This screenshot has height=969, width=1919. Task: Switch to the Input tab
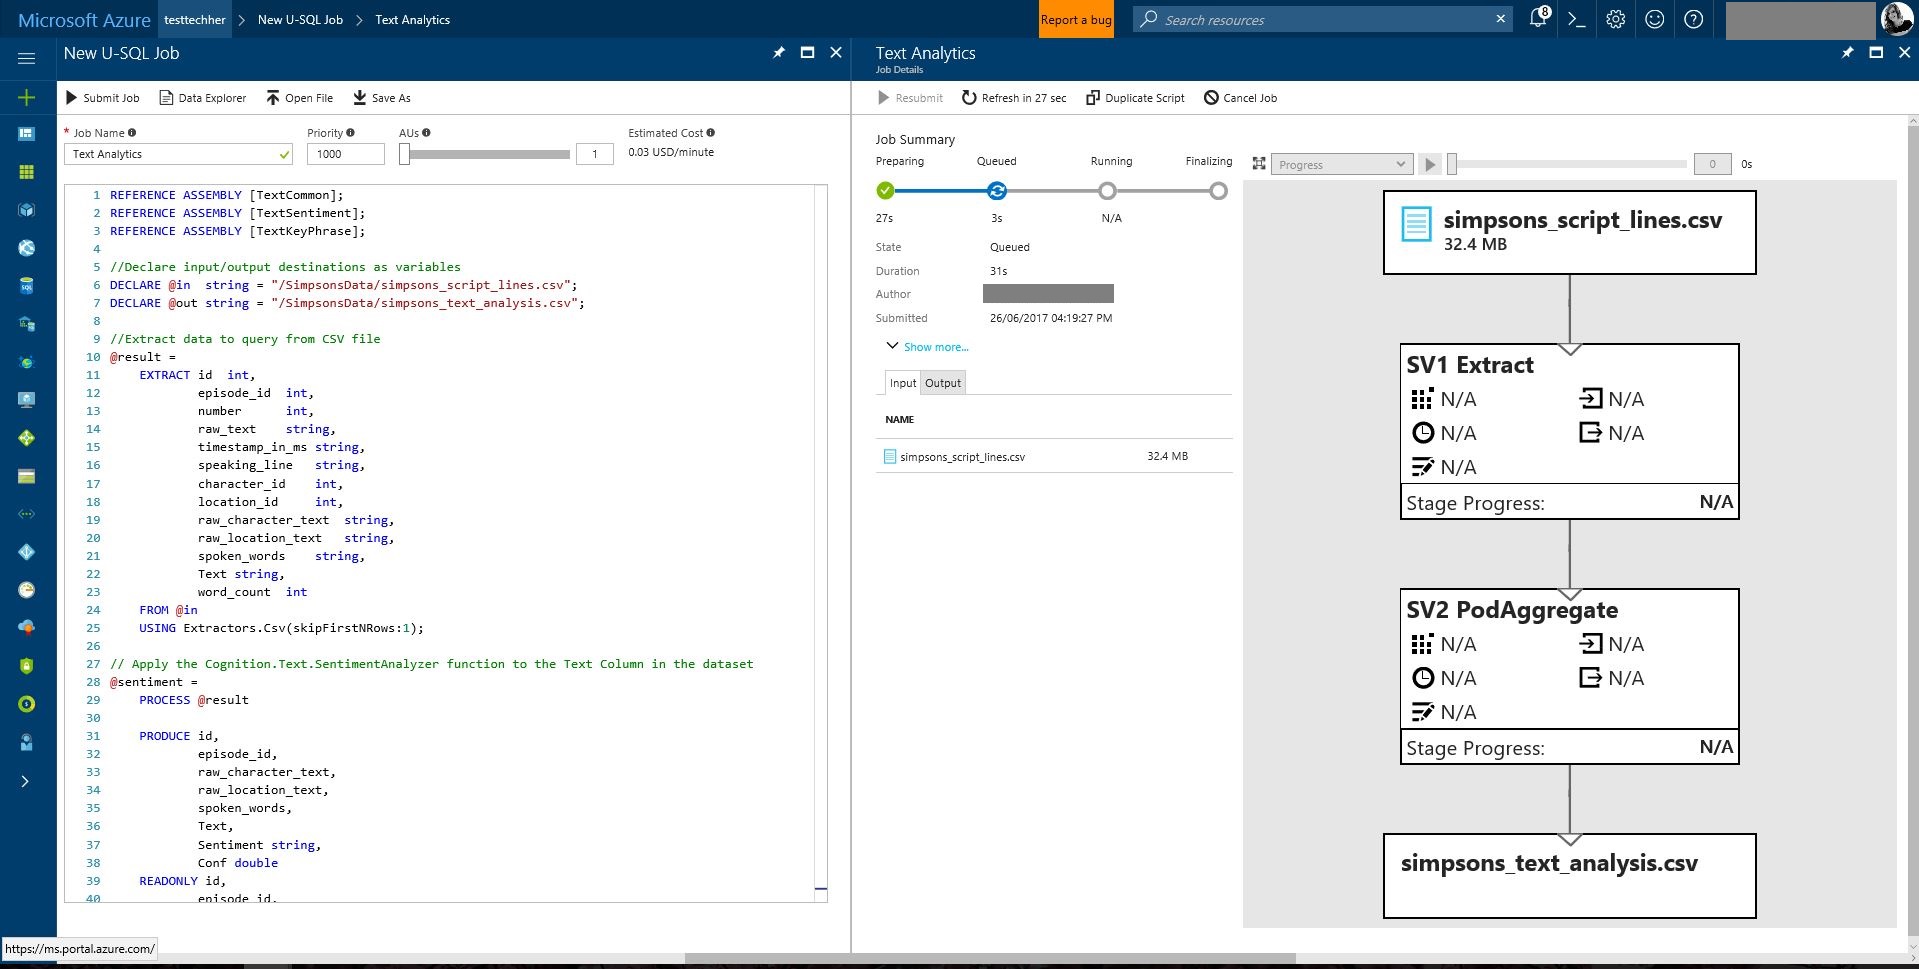pos(903,383)
